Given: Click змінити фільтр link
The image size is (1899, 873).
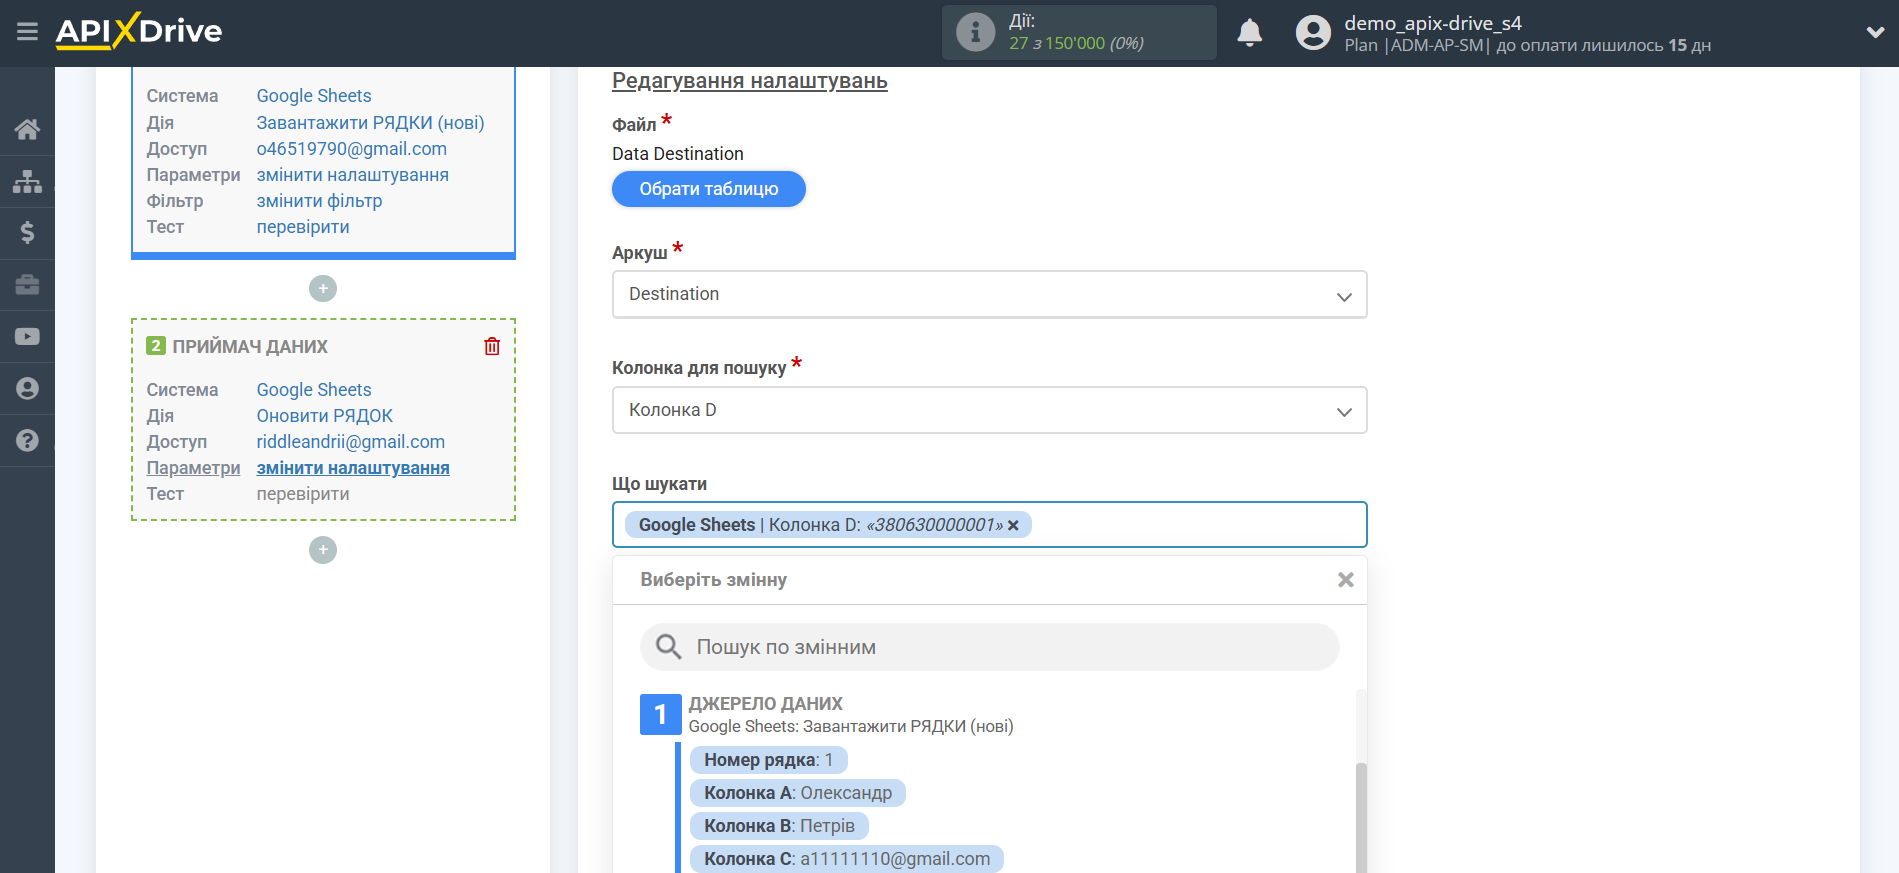Looking at the screenshot, I should click(319, 201).
